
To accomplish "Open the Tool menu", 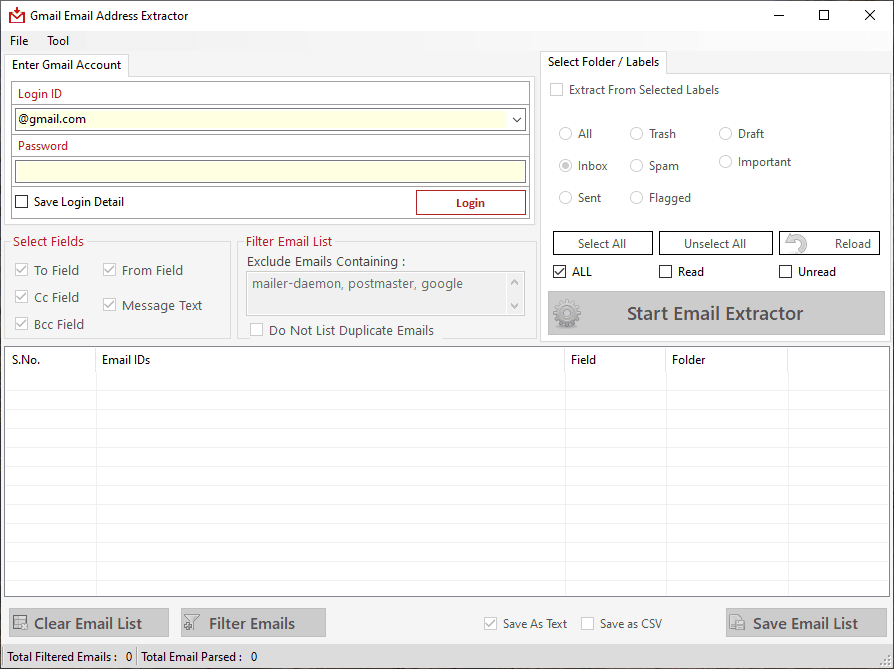I will click(57, 40).
